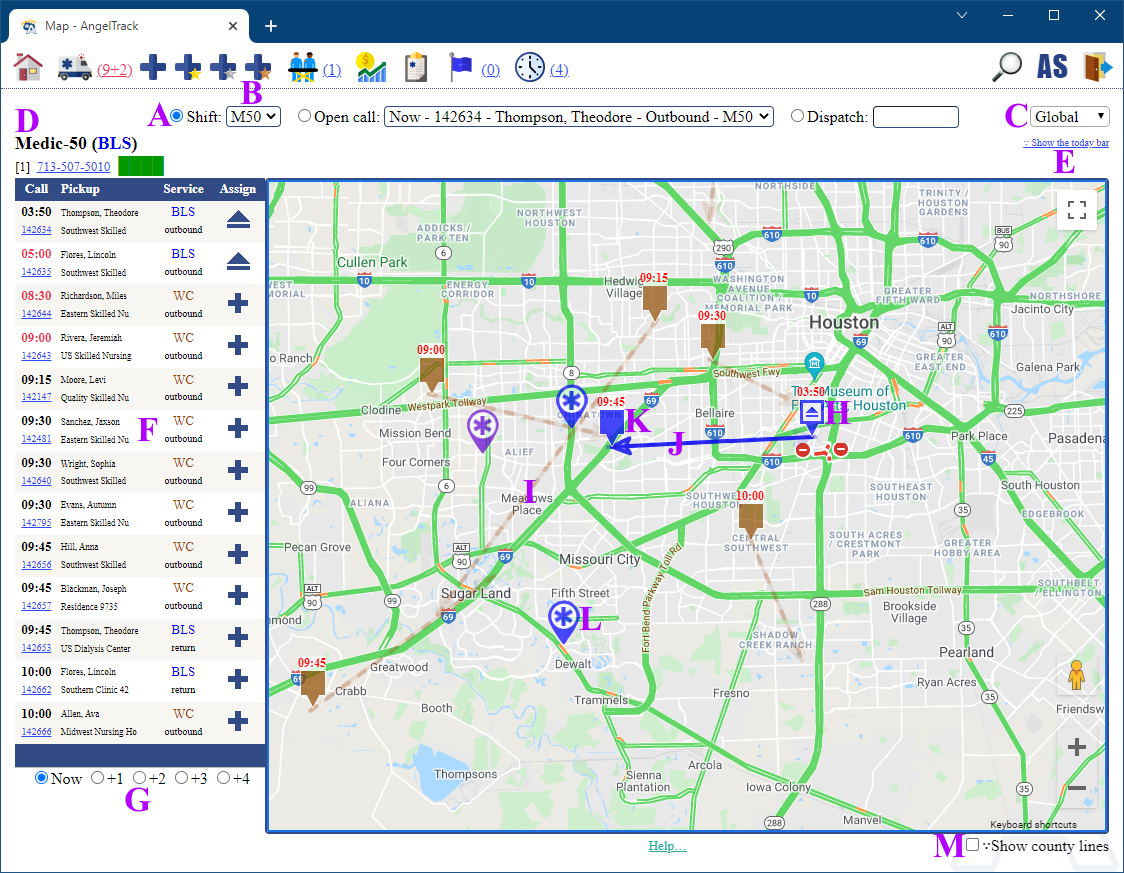Viewport: 1124px width, 873px height.
Task: Select the Open call radio button
Action: (305, 115)
